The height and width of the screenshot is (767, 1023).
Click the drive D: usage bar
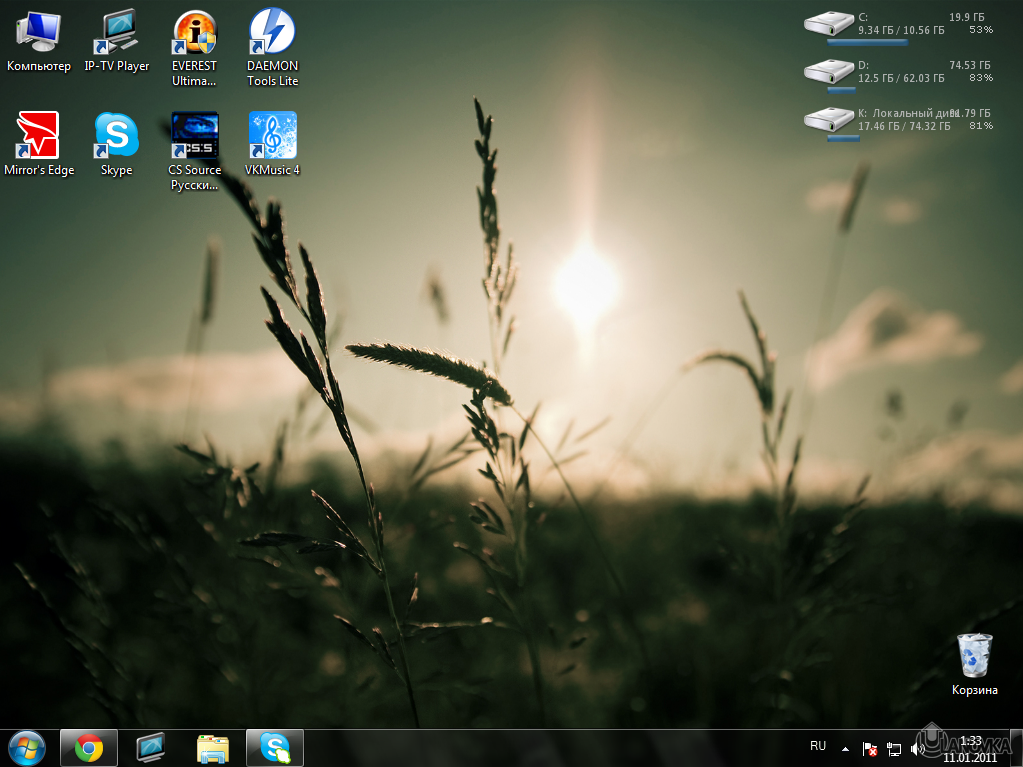(844, 90)
